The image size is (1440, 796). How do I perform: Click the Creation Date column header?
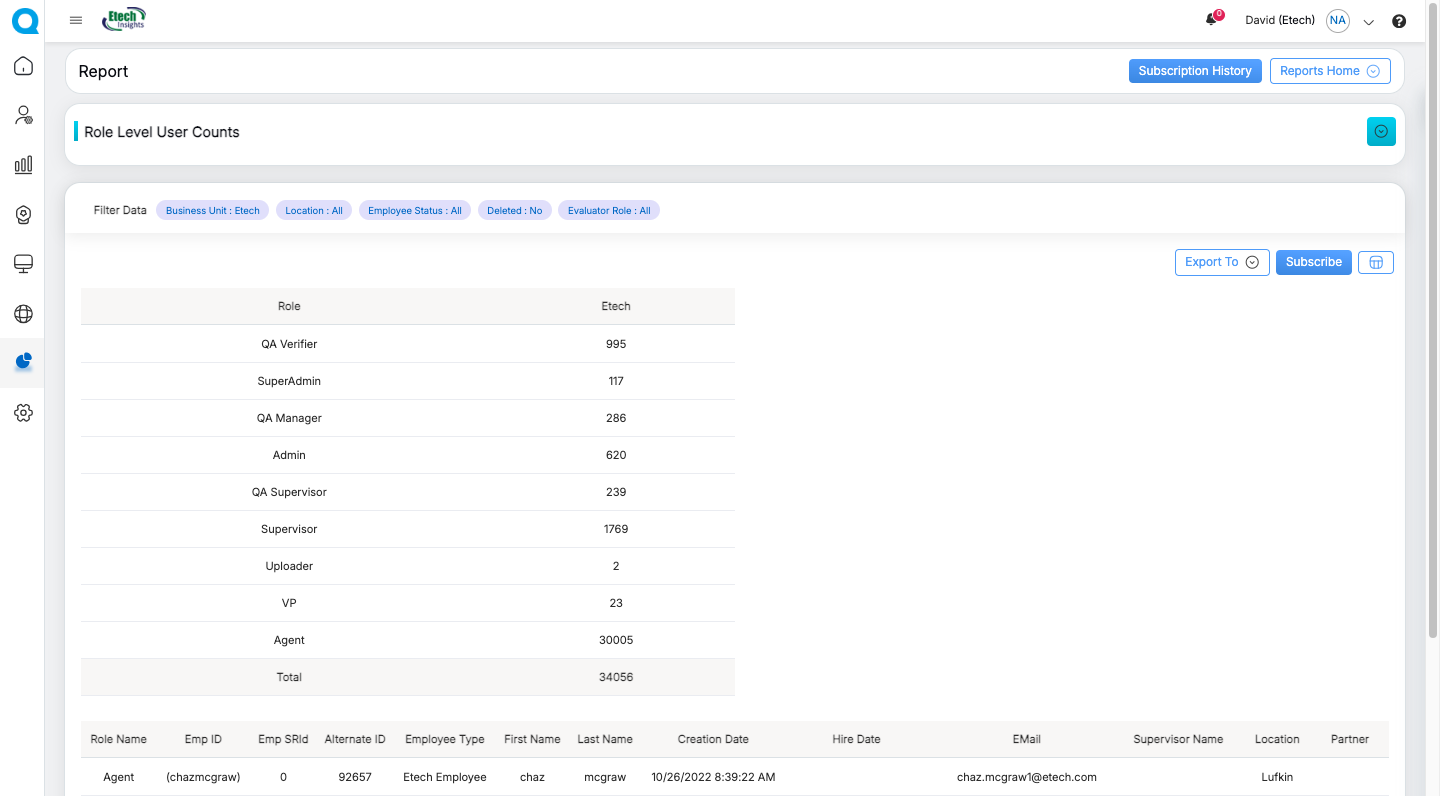[x=713, y=739]
